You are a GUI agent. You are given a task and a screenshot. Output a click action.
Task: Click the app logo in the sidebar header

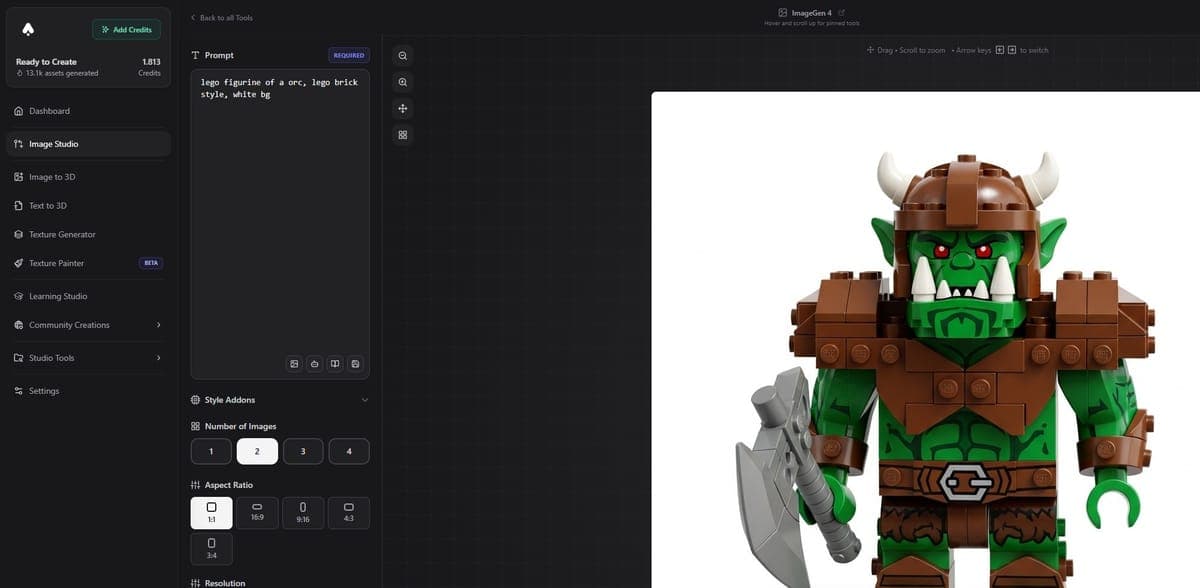[x=28, y=29]
